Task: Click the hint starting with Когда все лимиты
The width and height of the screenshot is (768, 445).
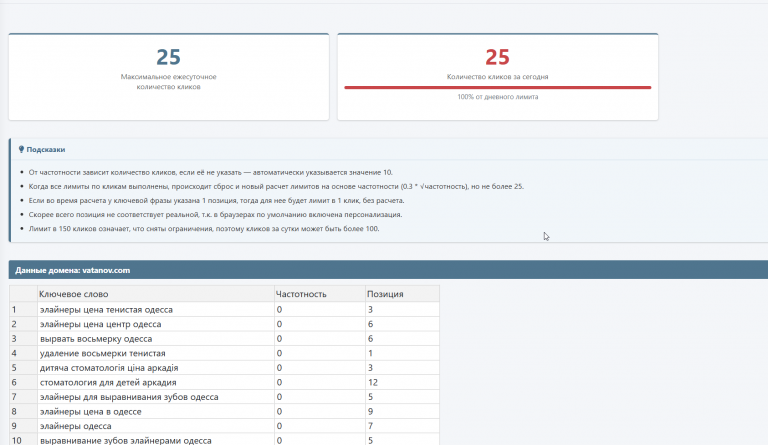Action: (276, 187)
